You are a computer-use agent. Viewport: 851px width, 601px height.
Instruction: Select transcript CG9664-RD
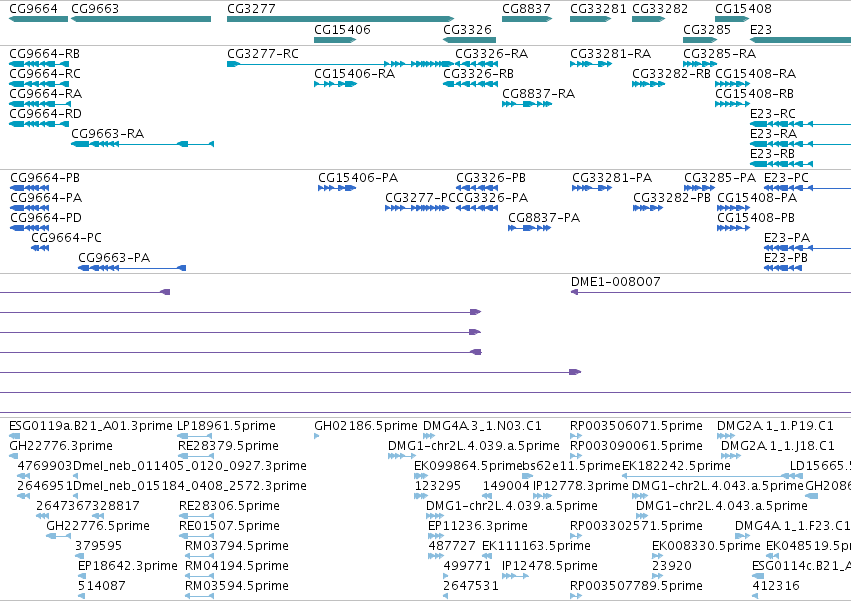45,114
